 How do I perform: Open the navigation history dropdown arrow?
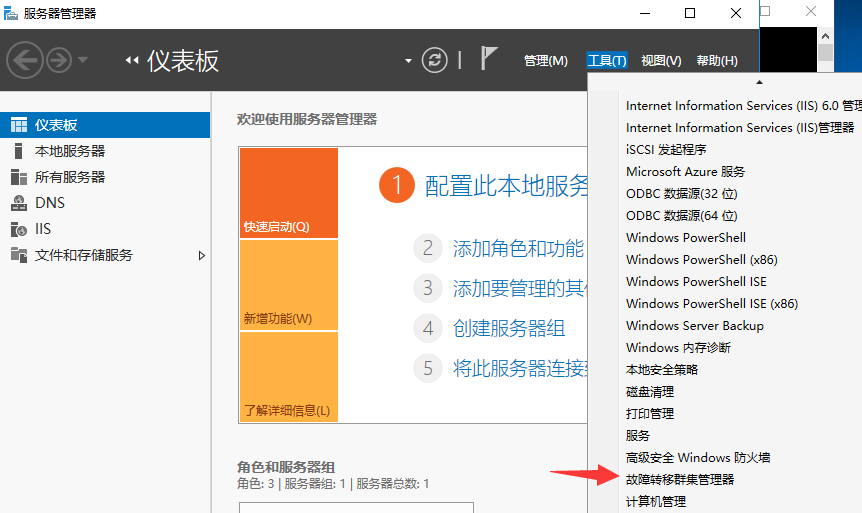tap(83, 60)
